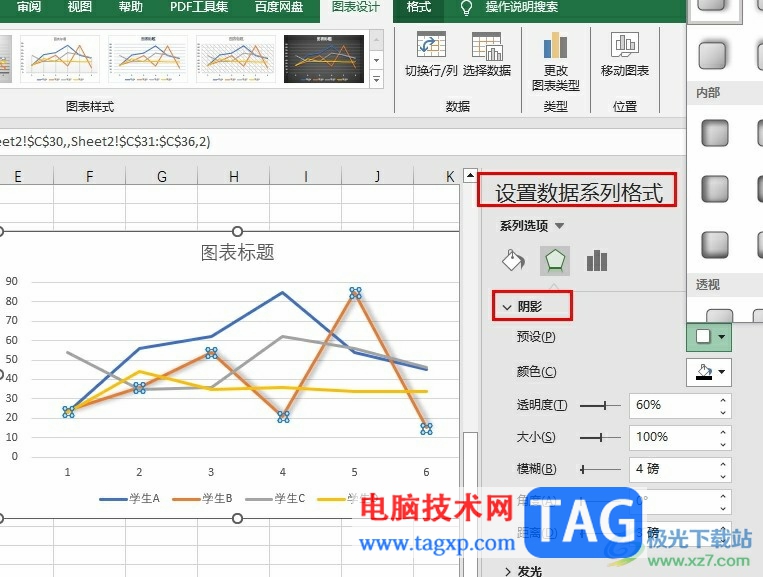Screen dimensions: 763x577
Task: Select the Effects pentagon icon
Action: [555, 260]
